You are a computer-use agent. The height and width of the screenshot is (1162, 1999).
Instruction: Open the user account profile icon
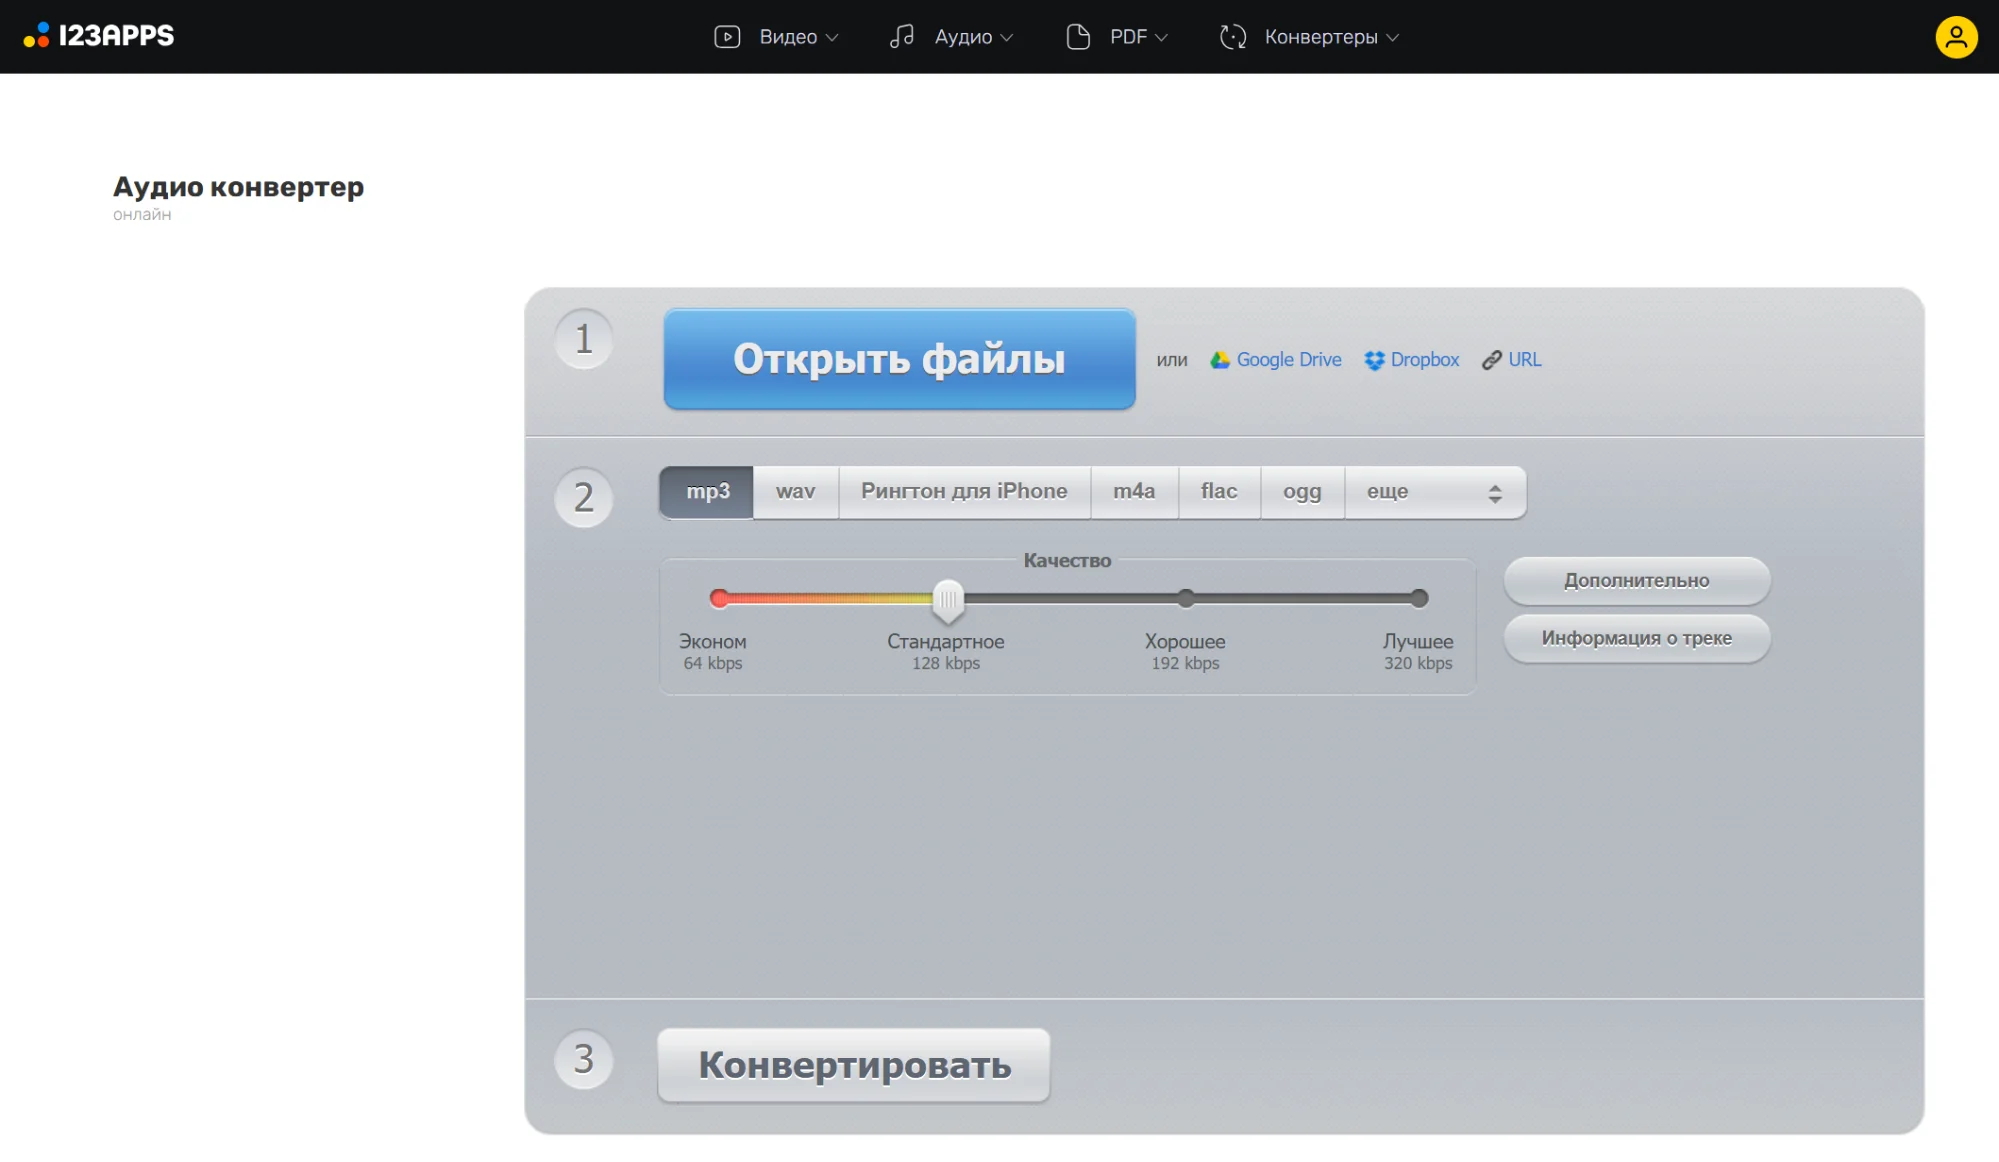(1956, 37)
